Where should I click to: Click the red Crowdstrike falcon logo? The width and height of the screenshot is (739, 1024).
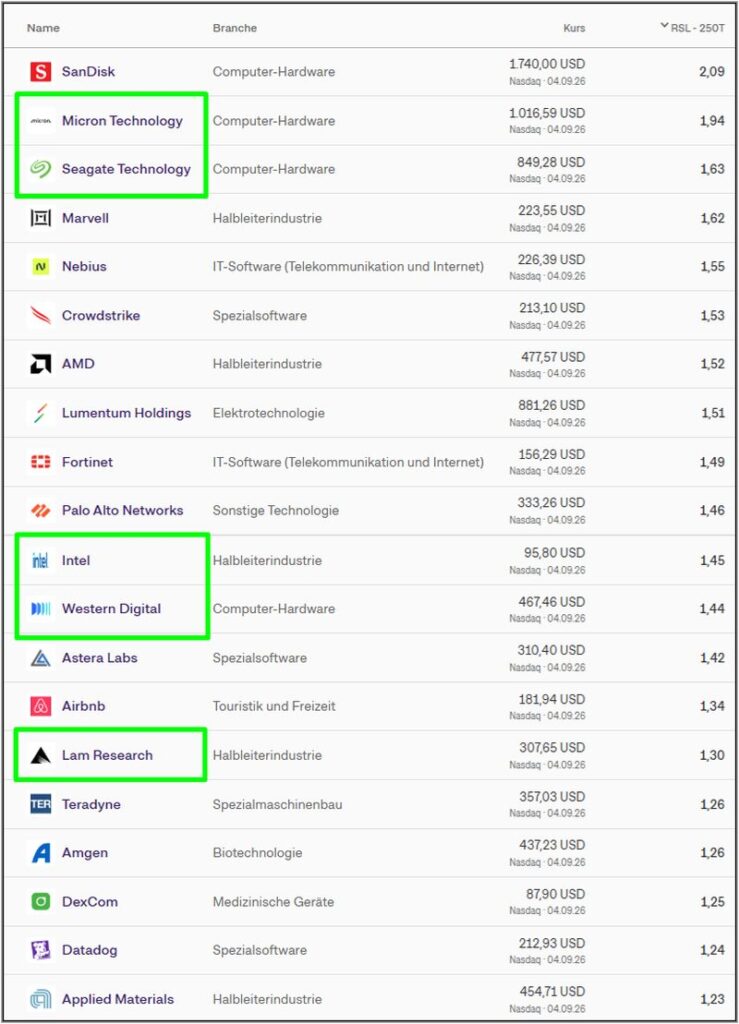pos(40,315)
